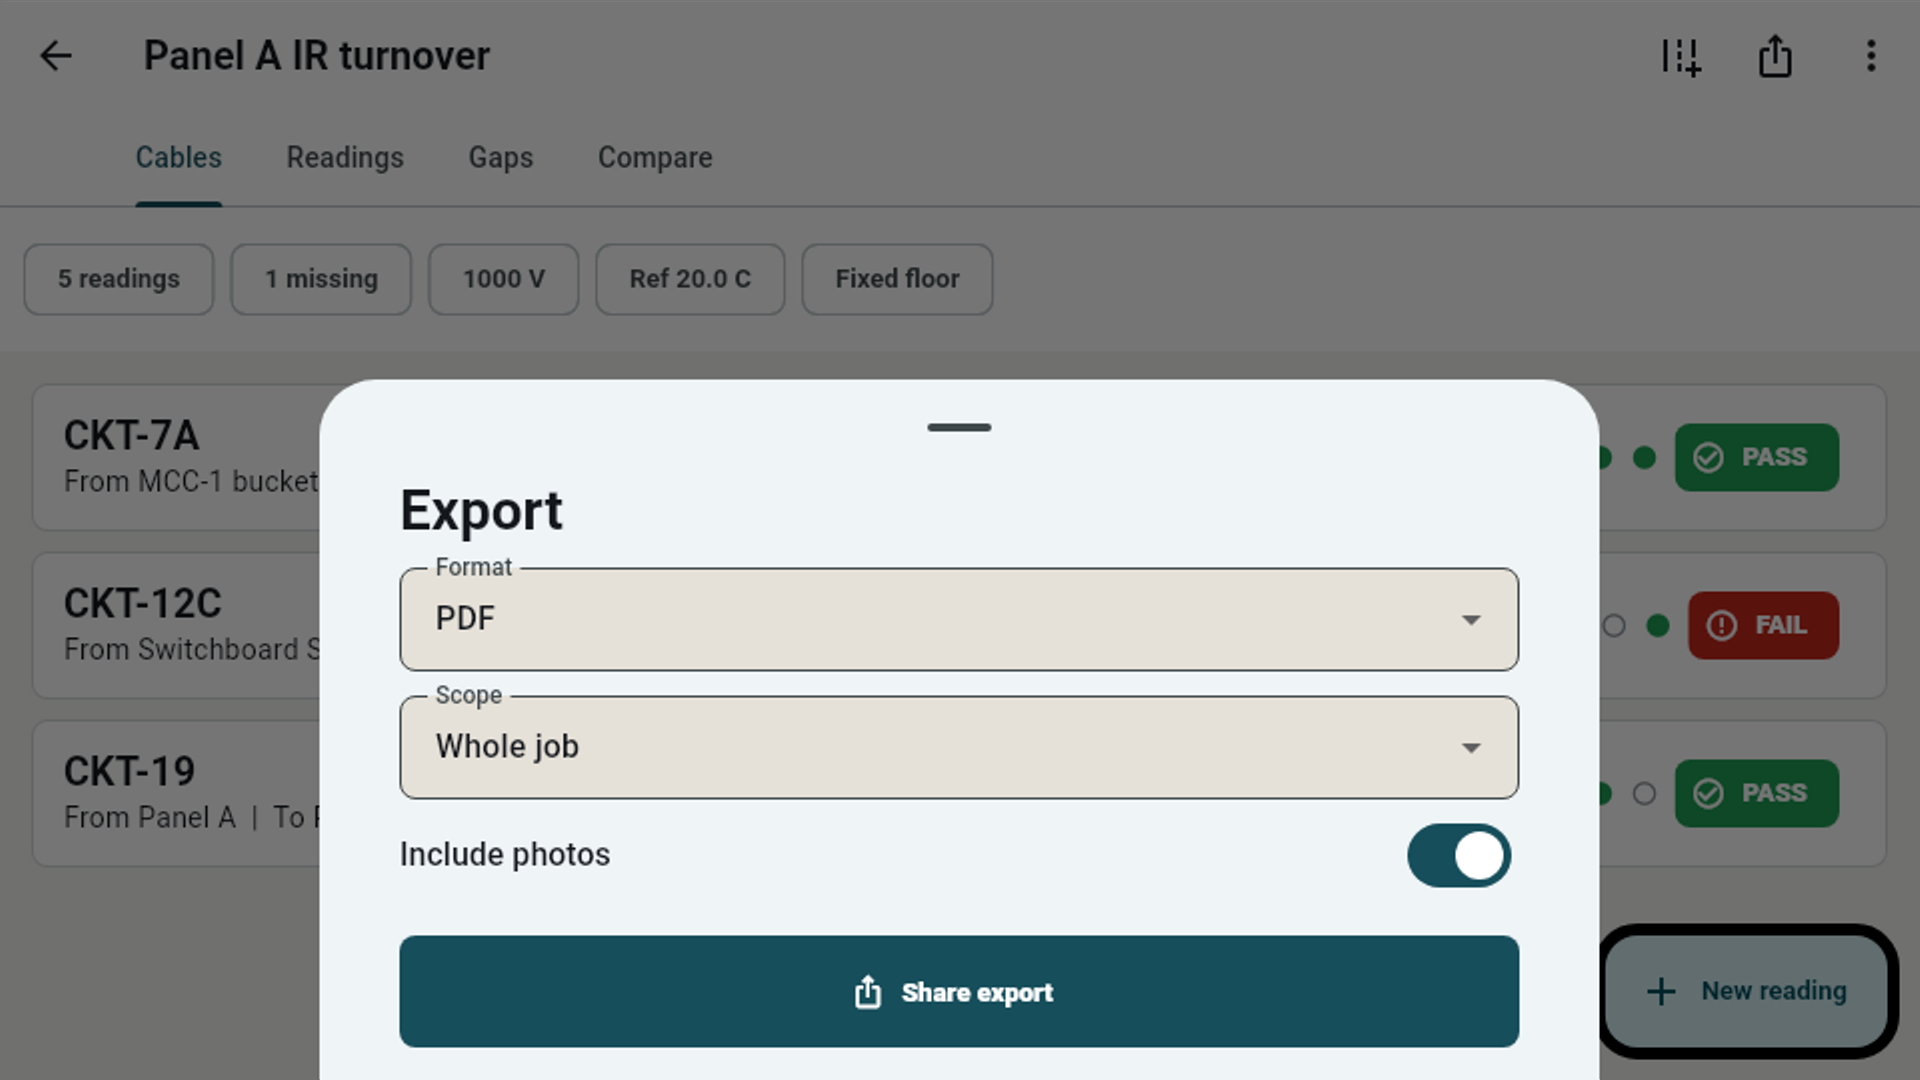1920x1080 pixels.
Task: Click the FAIL badge on CKT-12C
Action: click(x=1763, y=625)
